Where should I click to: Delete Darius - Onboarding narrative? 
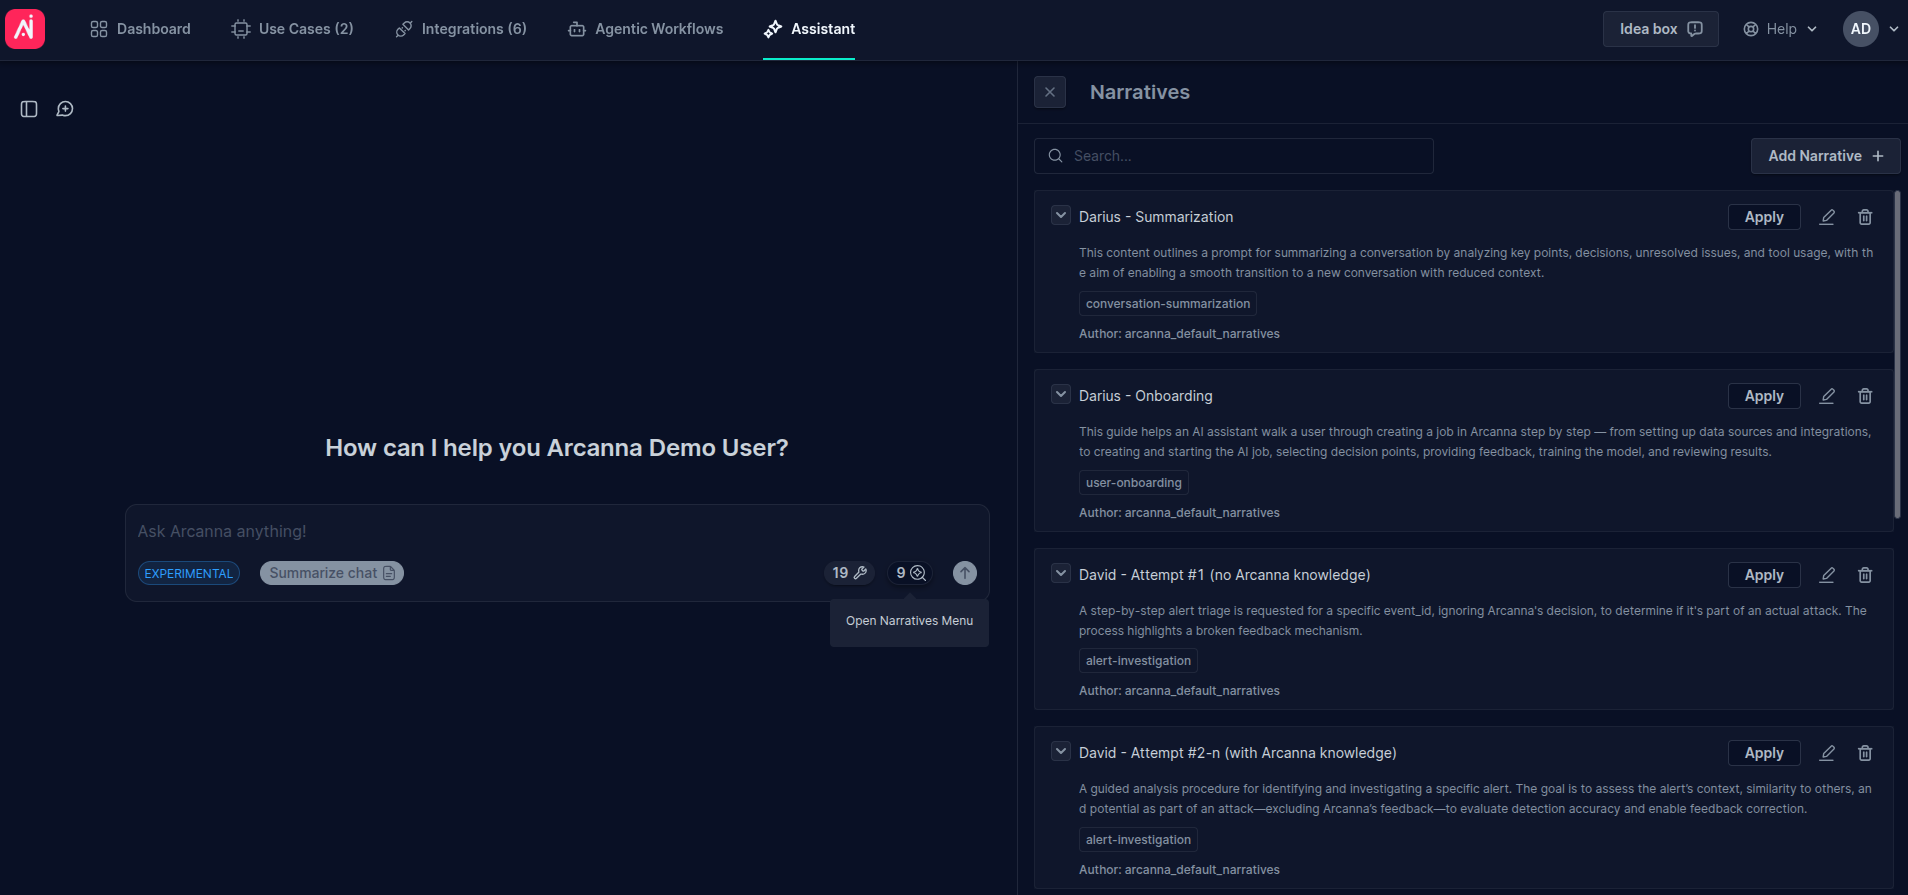click(1865, 396)
